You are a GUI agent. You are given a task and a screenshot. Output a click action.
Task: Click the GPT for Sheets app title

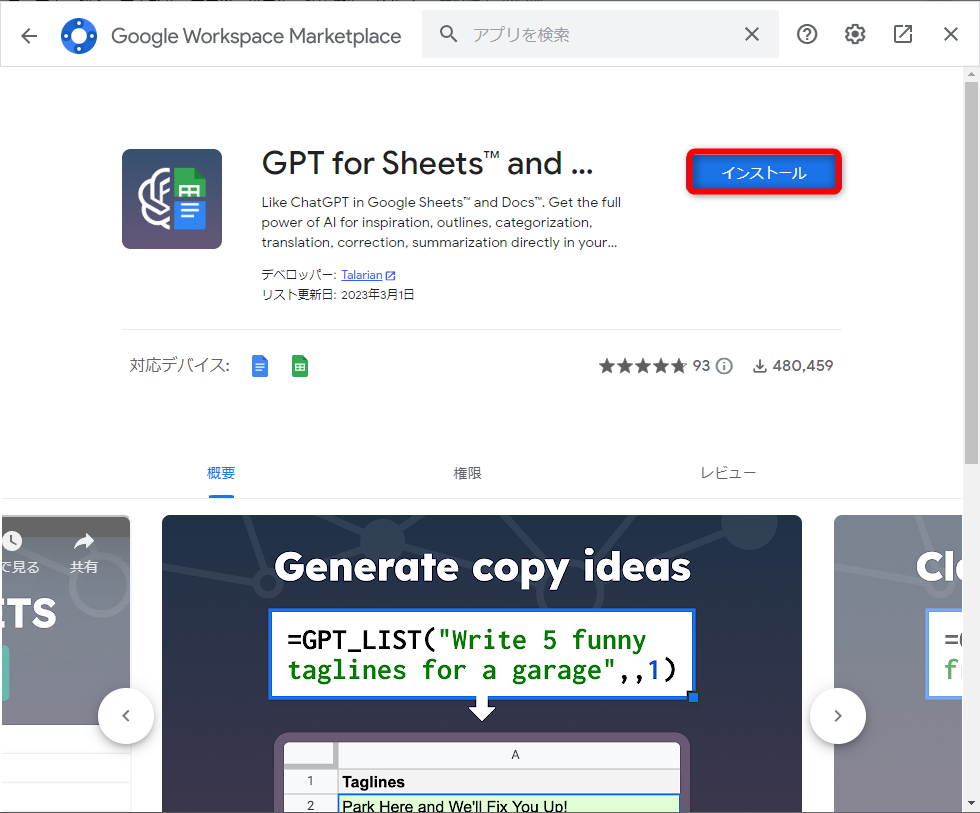coord(427,163)
